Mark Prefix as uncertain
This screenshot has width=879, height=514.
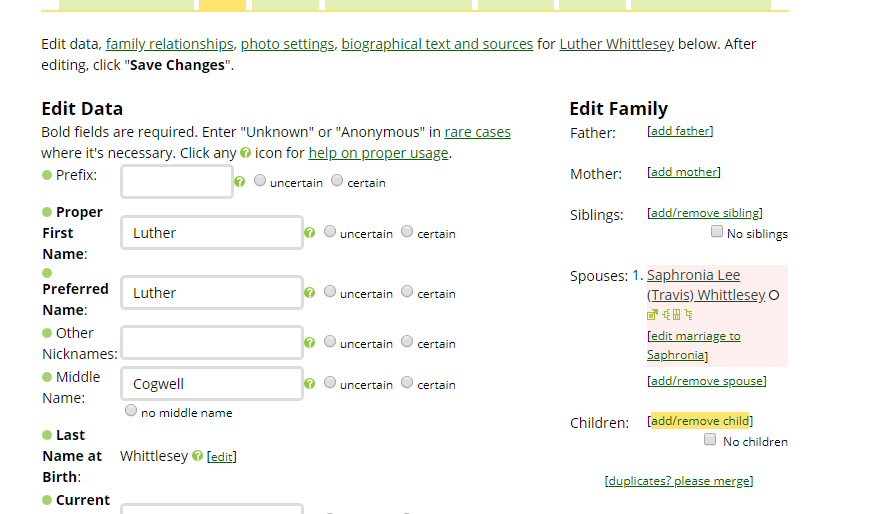260,180
